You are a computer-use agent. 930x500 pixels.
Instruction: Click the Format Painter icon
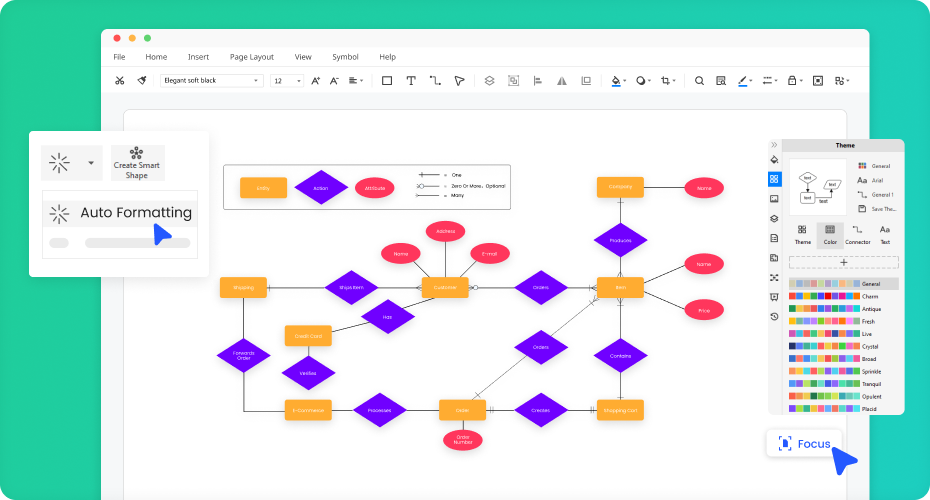pyautogui.click(x=142, y=81)
